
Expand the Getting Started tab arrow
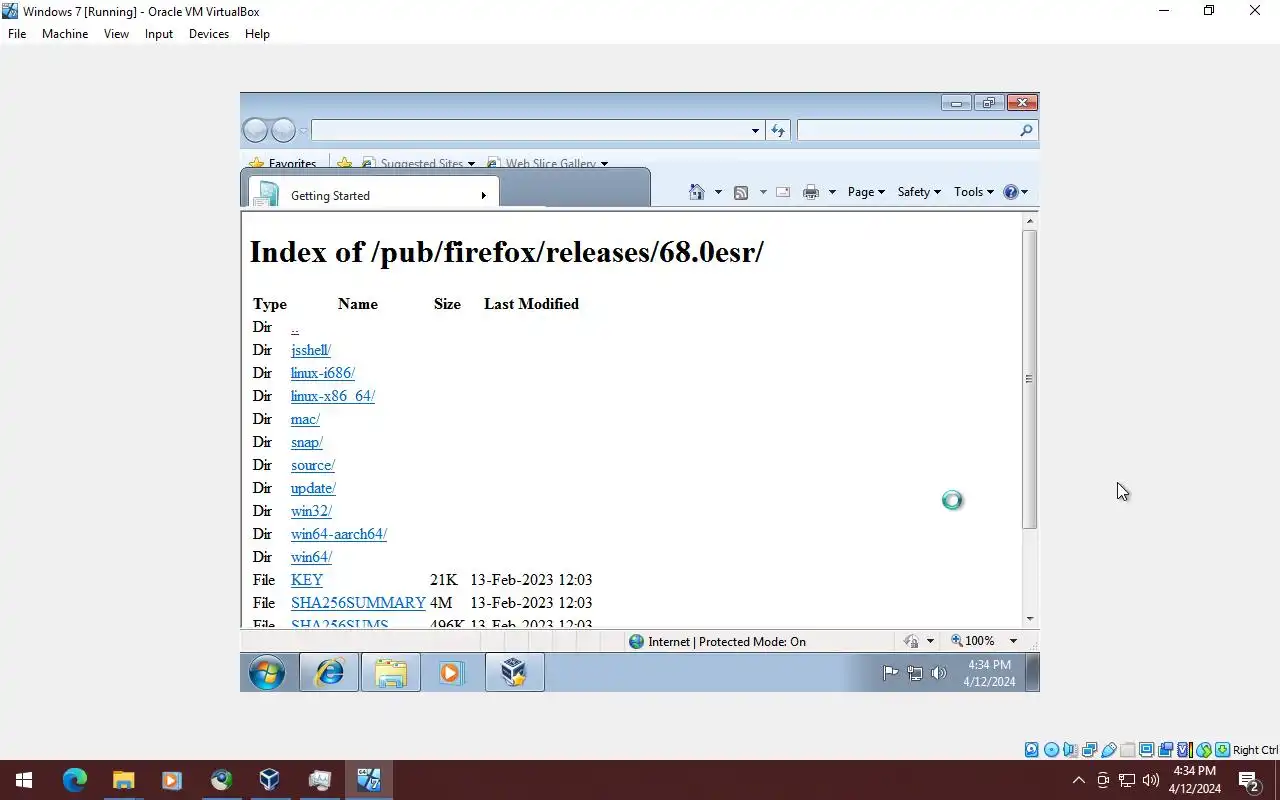(483, 196)
